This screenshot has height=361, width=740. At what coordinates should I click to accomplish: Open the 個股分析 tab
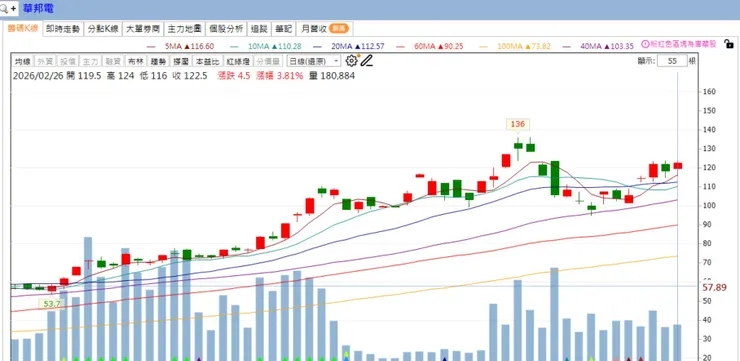227,29
